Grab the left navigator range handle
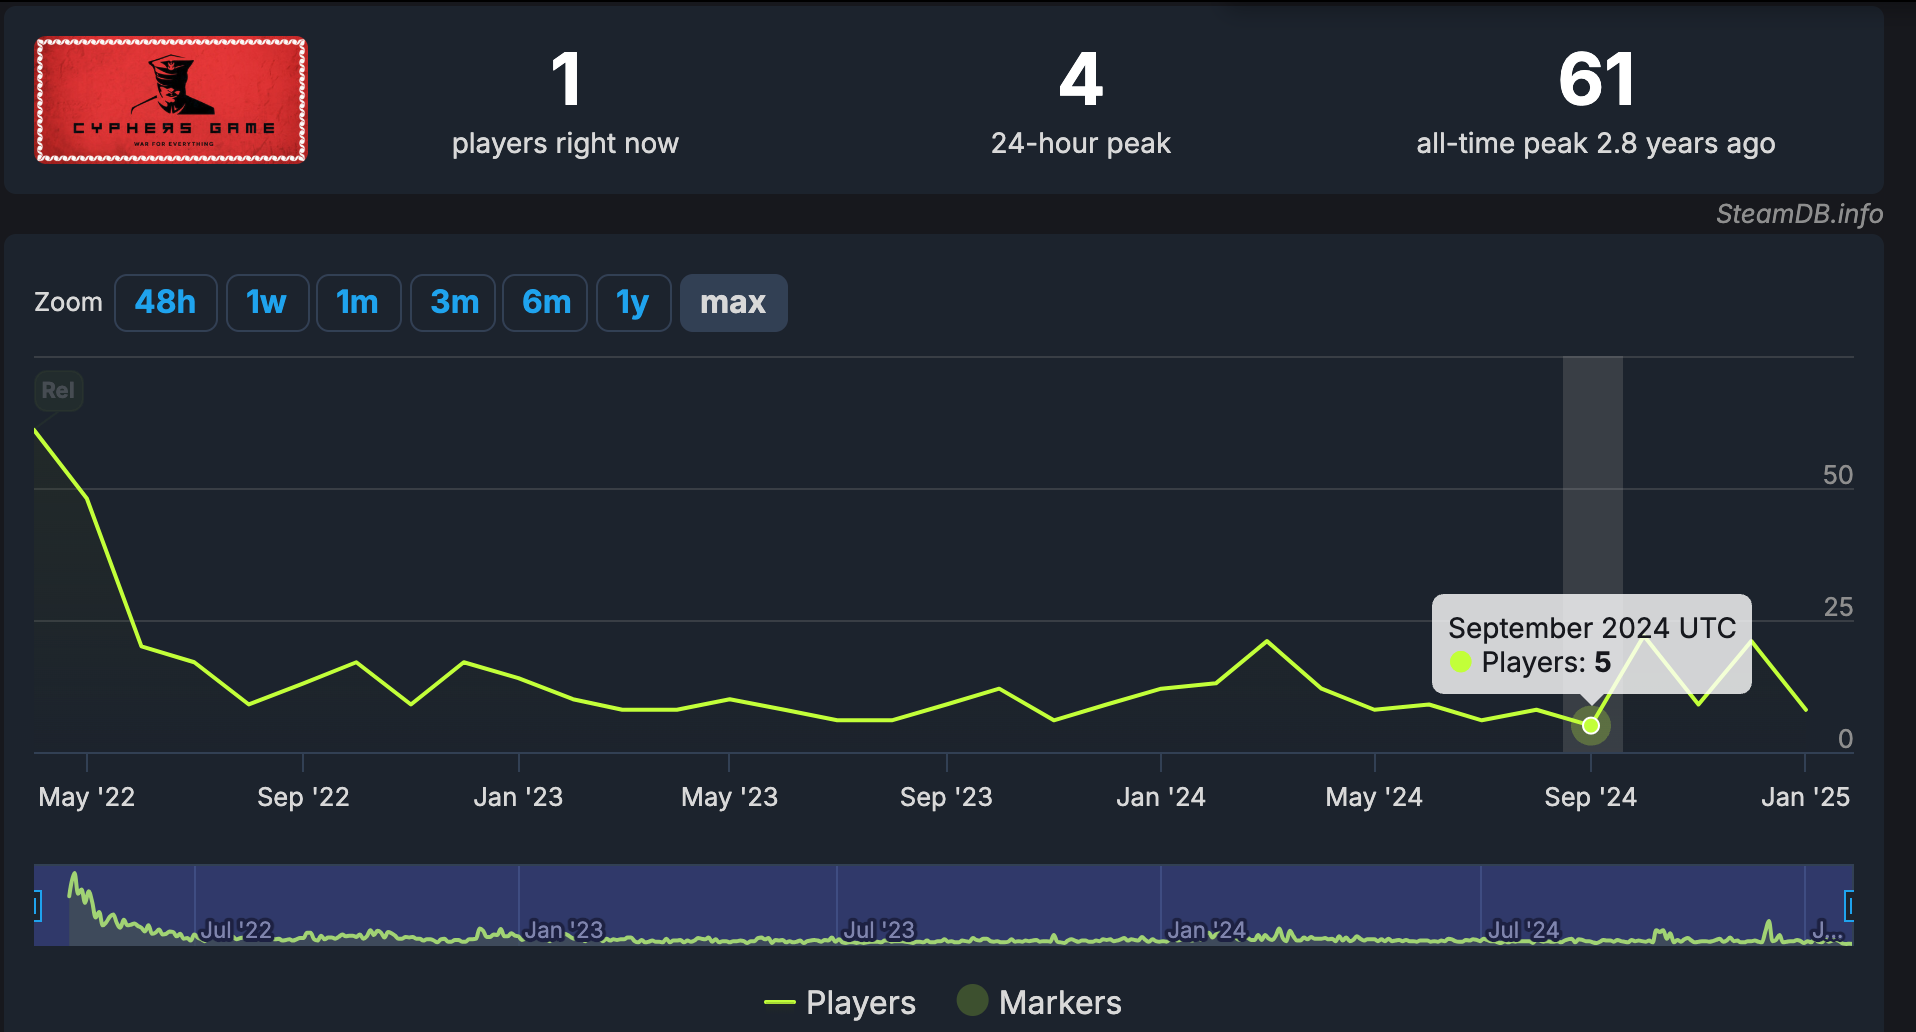This screenshot has height=1032, width=1916. tap(37, 906)
